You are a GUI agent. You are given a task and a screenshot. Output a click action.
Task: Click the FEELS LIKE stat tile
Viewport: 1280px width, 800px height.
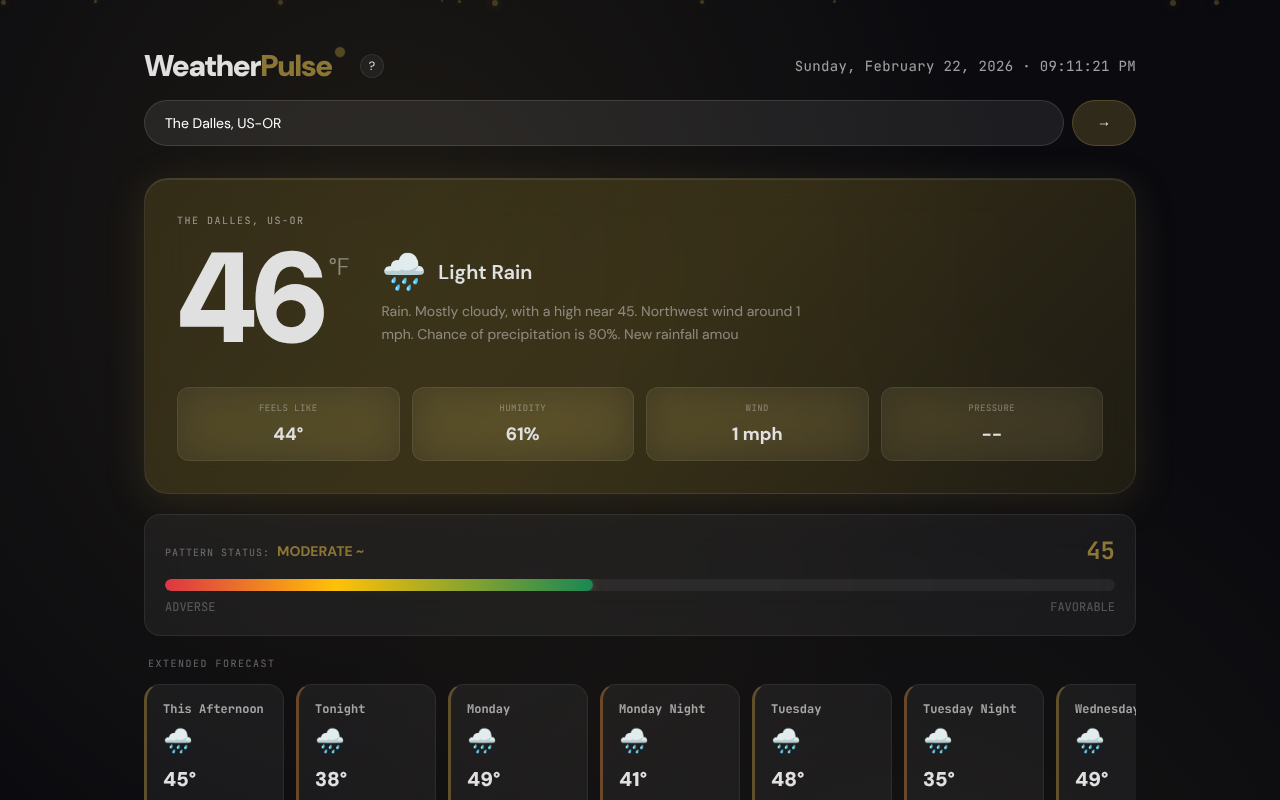coord(288,423)
